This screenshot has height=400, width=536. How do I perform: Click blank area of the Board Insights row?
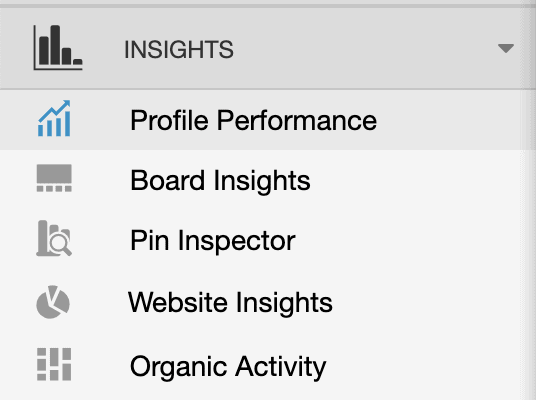coord(427,181)
